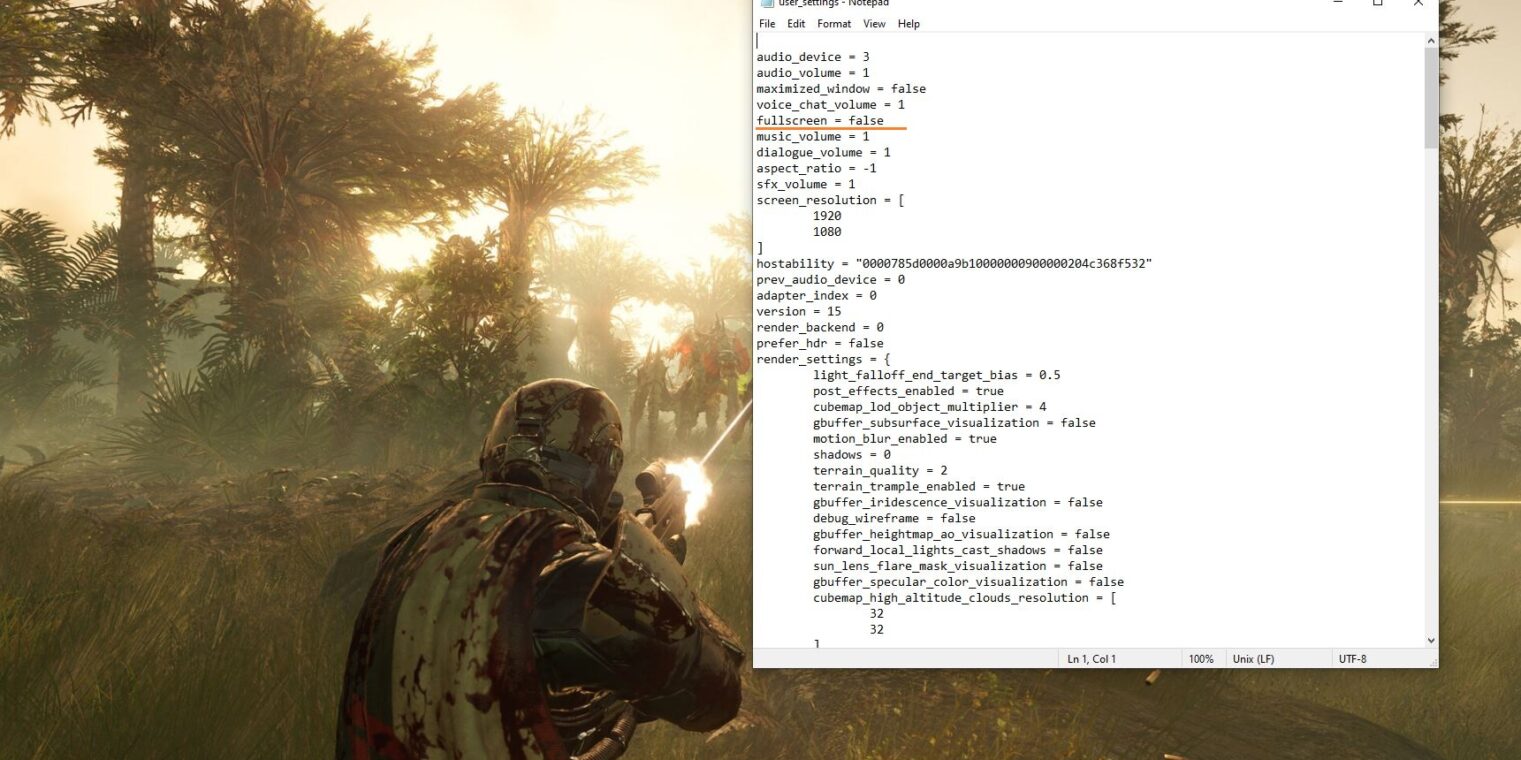
Task: Click the resolution value 1080
Action: 827,232
